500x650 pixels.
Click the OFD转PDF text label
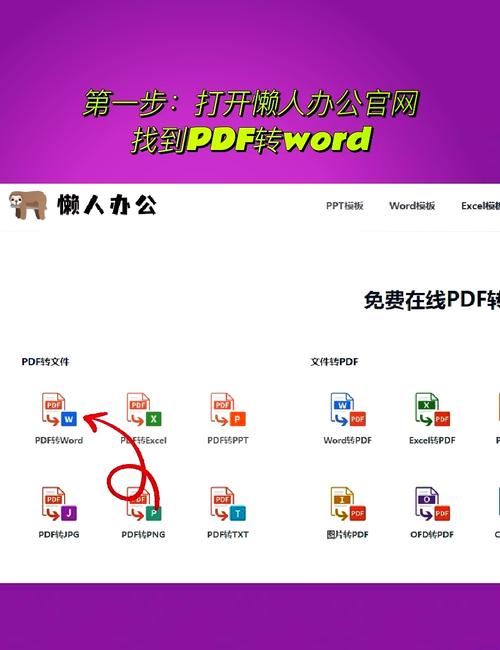[432, 534]
